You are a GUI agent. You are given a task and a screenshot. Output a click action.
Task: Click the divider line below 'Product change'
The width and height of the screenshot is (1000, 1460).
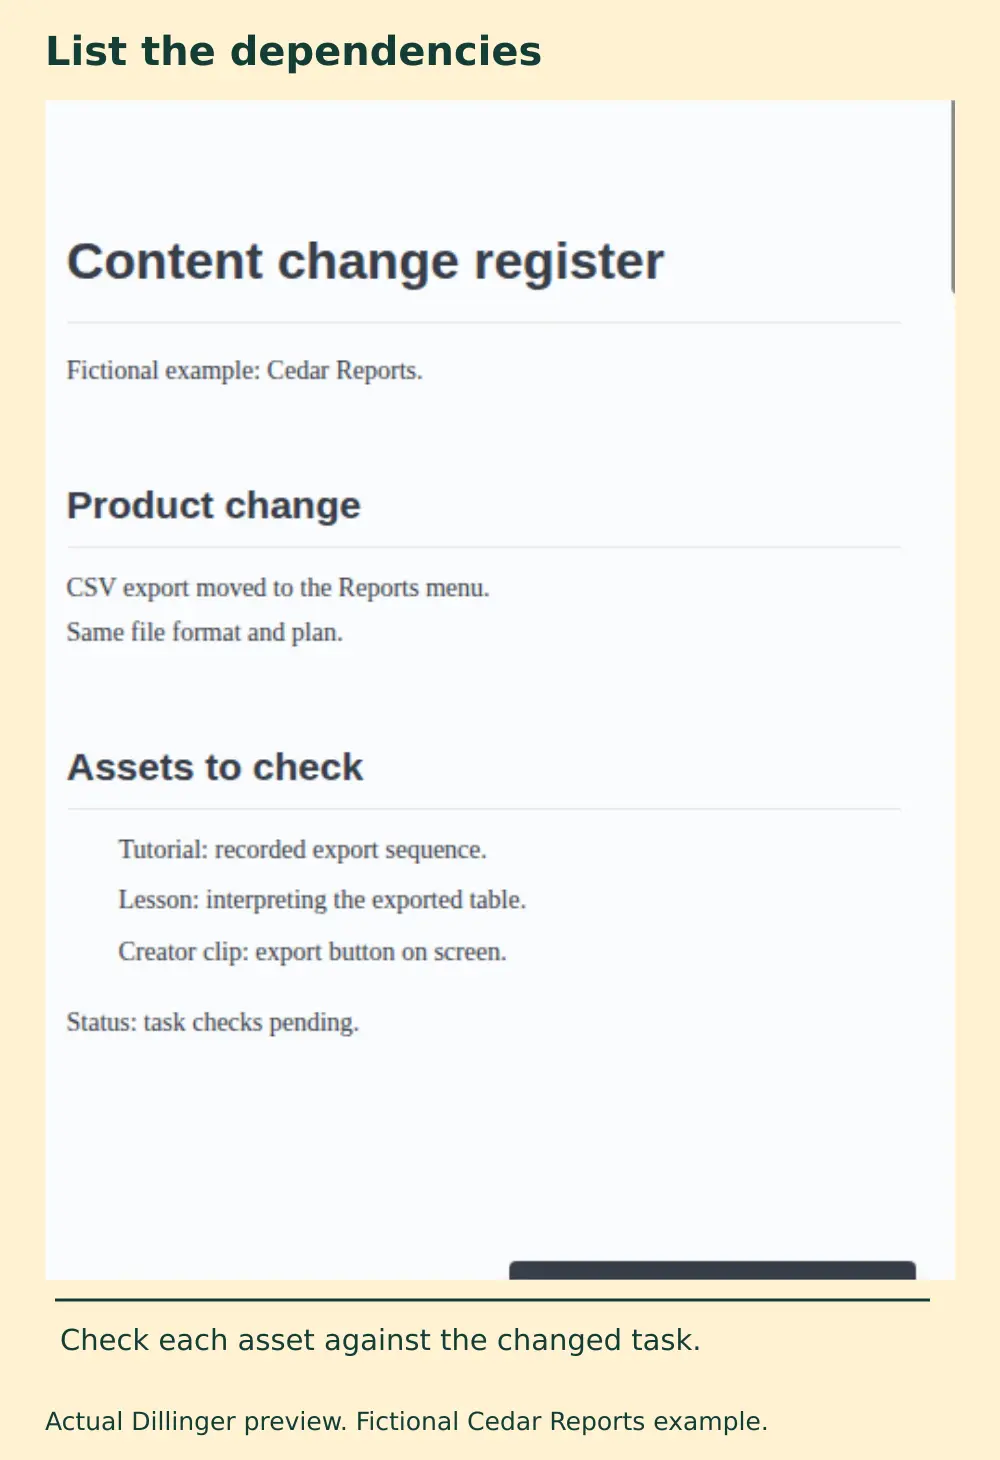484,547
